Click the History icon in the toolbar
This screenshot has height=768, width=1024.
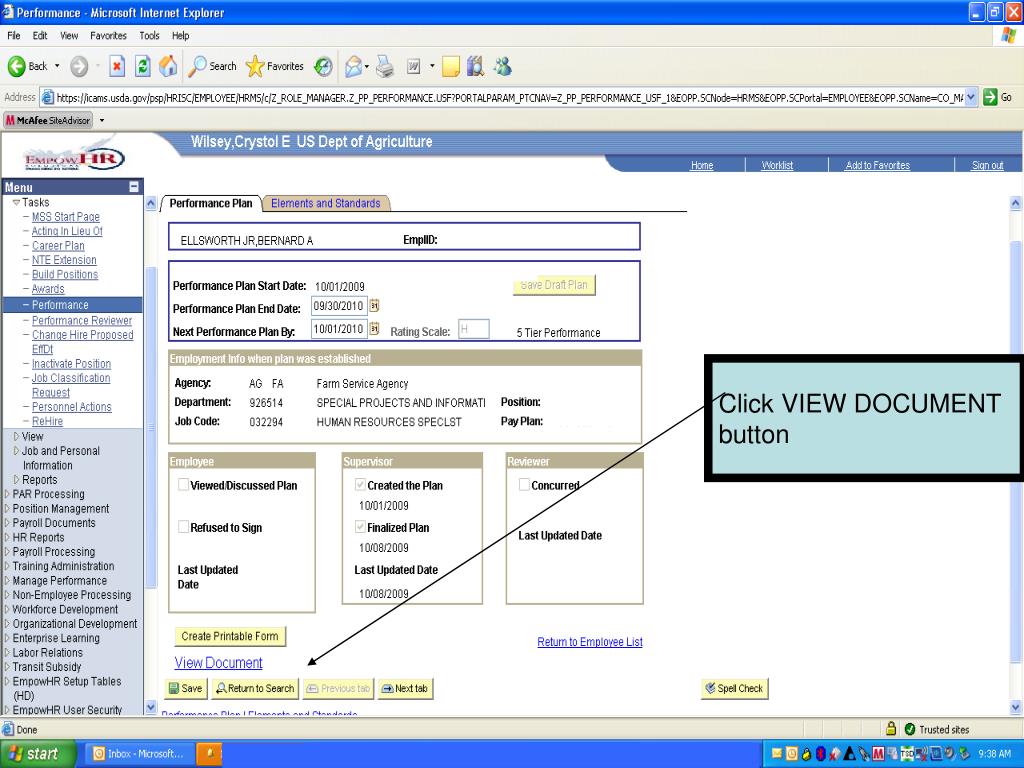tap(323, 66)
